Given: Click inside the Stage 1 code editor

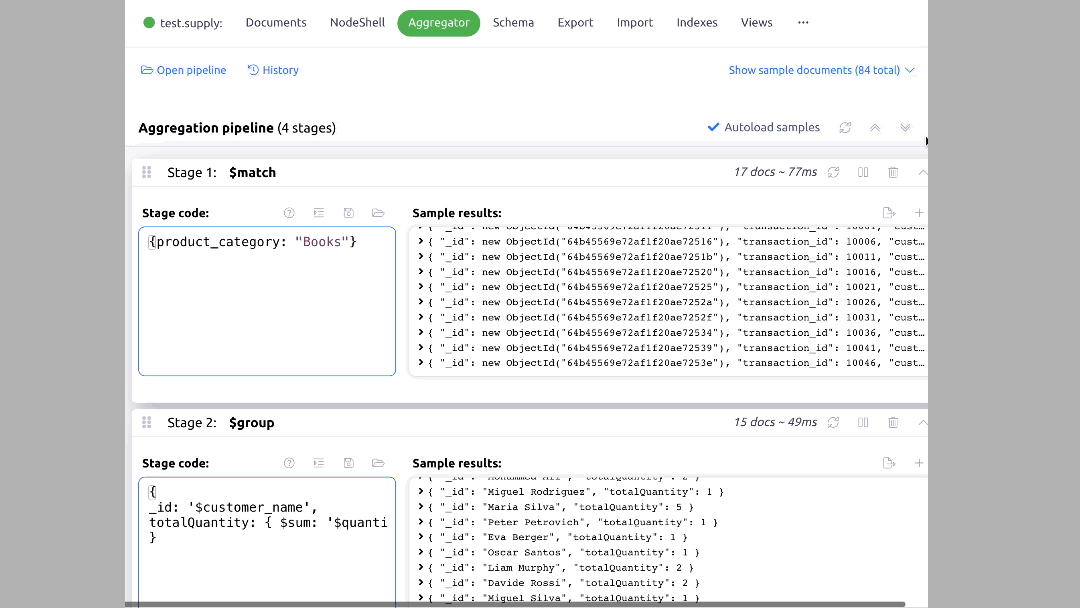Looking at the screenshot, I should coord(266,300).
